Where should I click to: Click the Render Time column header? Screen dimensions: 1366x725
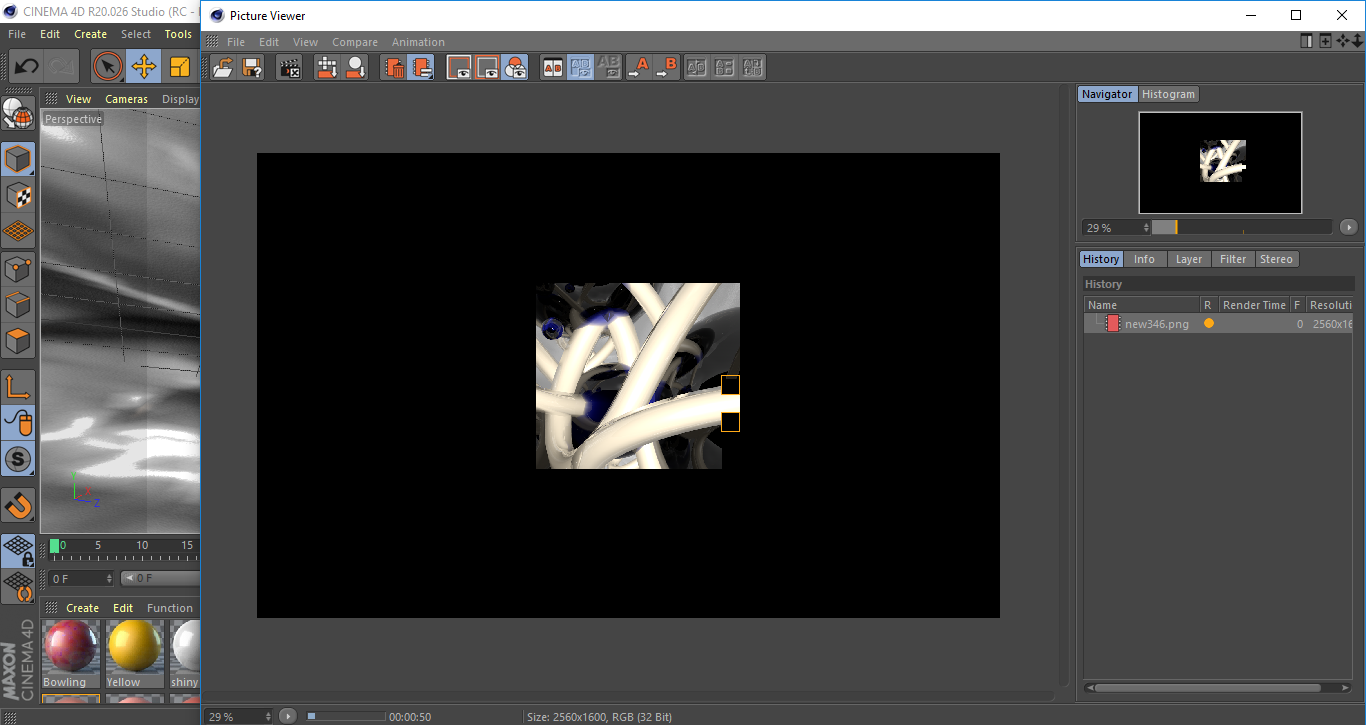click(1254, 305)
